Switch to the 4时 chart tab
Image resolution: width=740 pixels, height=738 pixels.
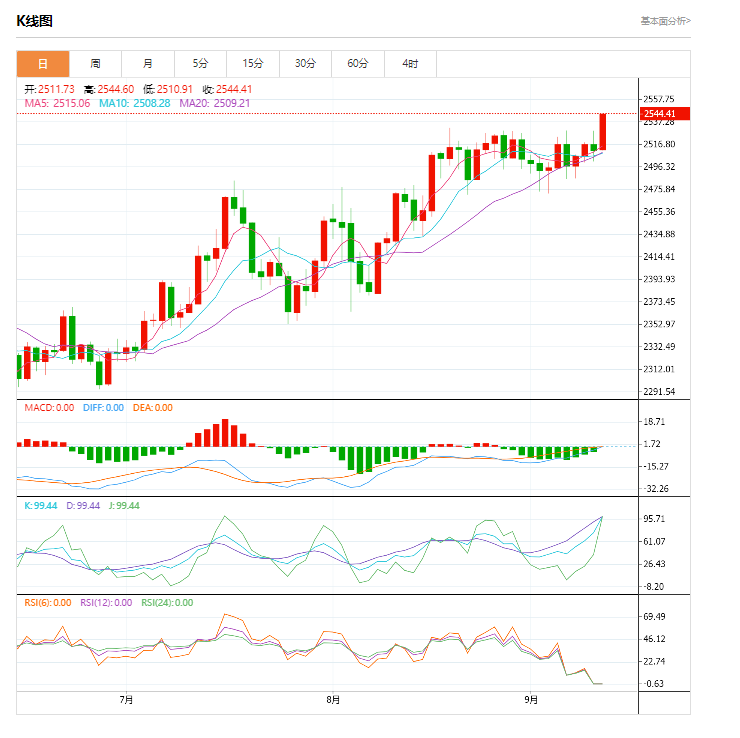[x=410, y=64]
